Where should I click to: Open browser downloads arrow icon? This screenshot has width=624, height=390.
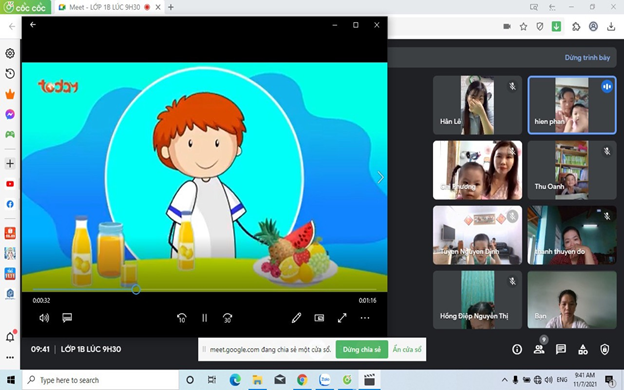point(611,27)
